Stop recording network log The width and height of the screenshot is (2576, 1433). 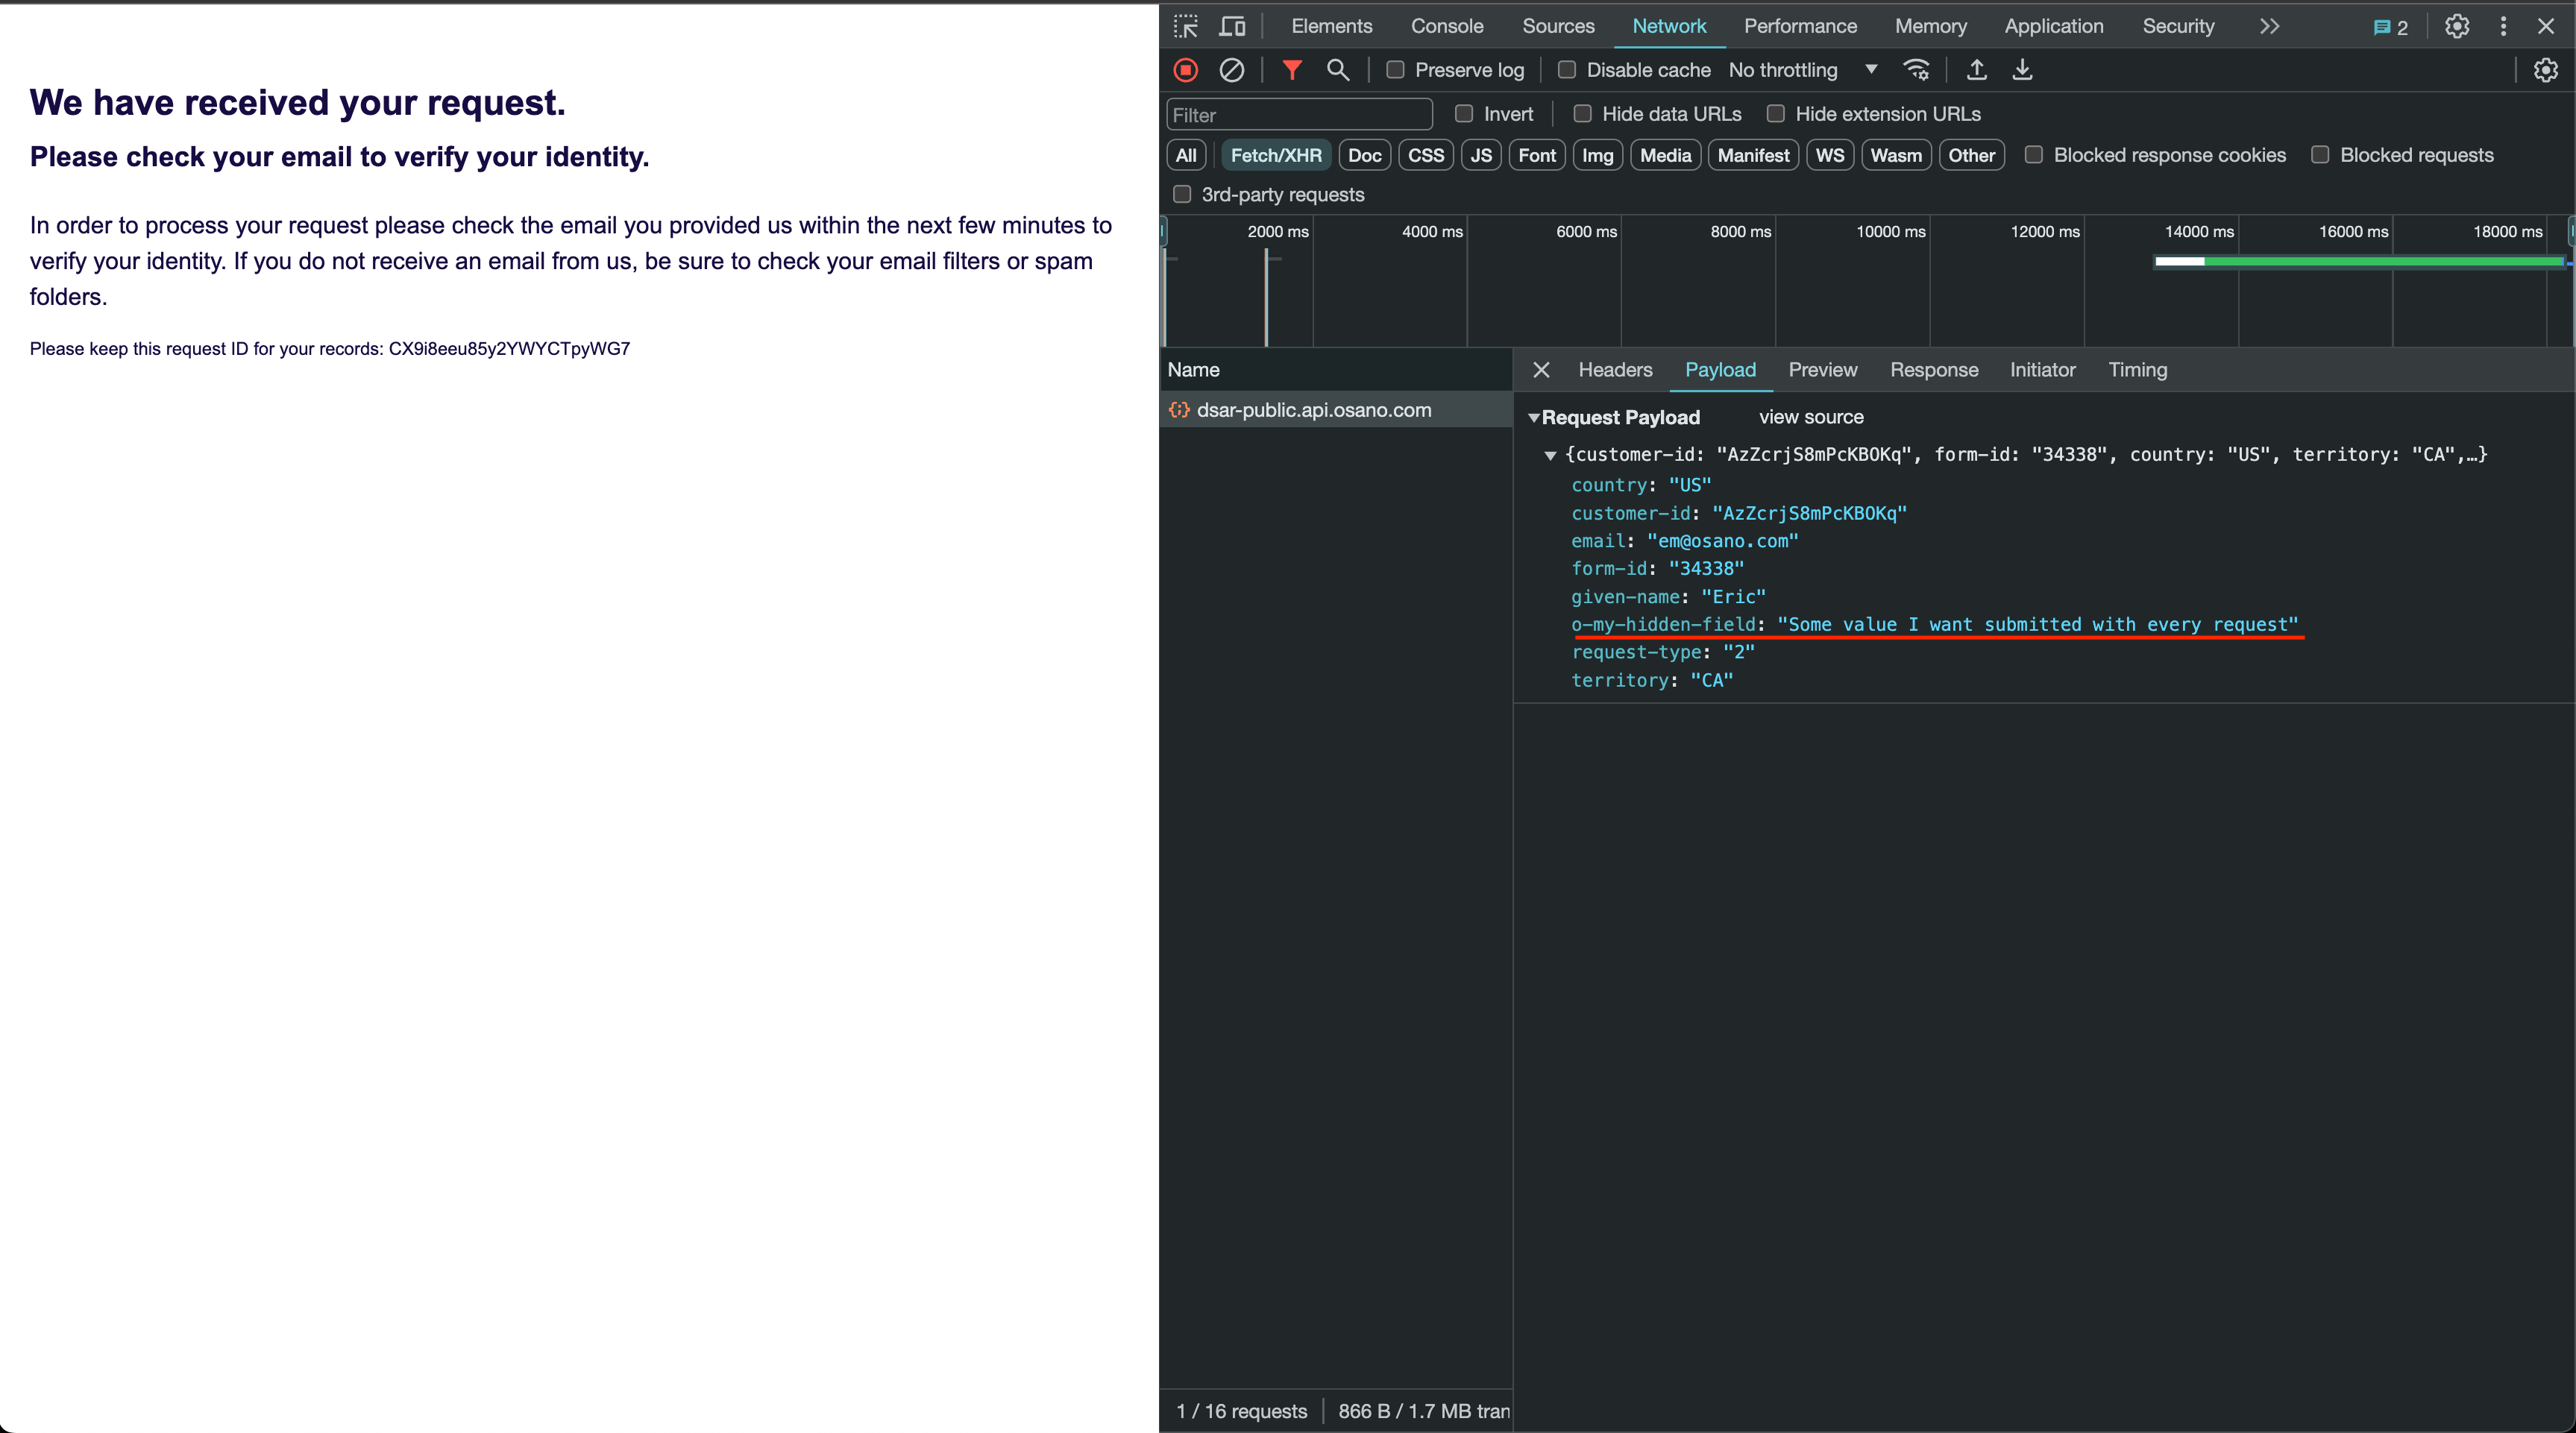[x=1186, y=70]
